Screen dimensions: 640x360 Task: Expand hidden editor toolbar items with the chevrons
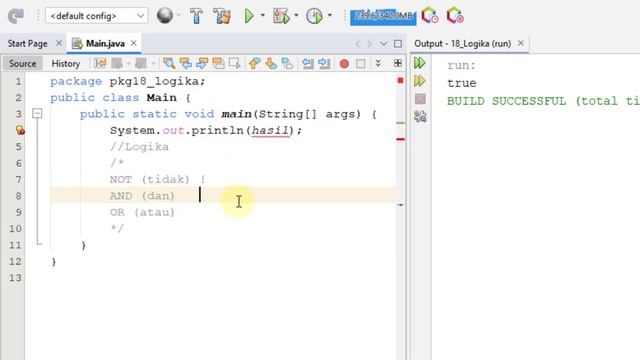point(378,63)
